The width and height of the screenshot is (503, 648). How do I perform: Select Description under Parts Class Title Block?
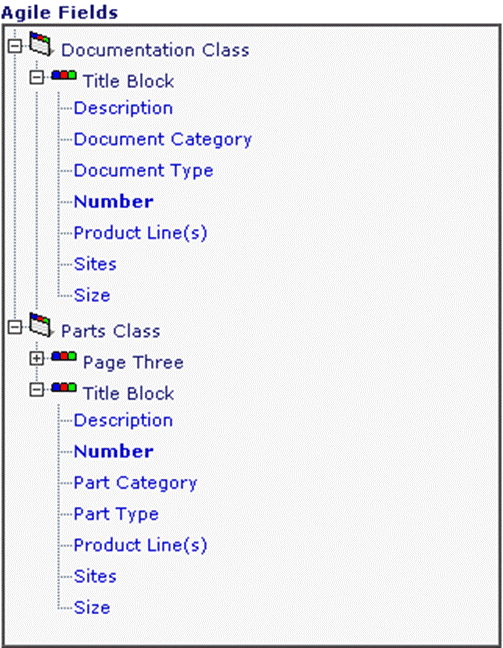pyautogui.click(x=123, y=421)
